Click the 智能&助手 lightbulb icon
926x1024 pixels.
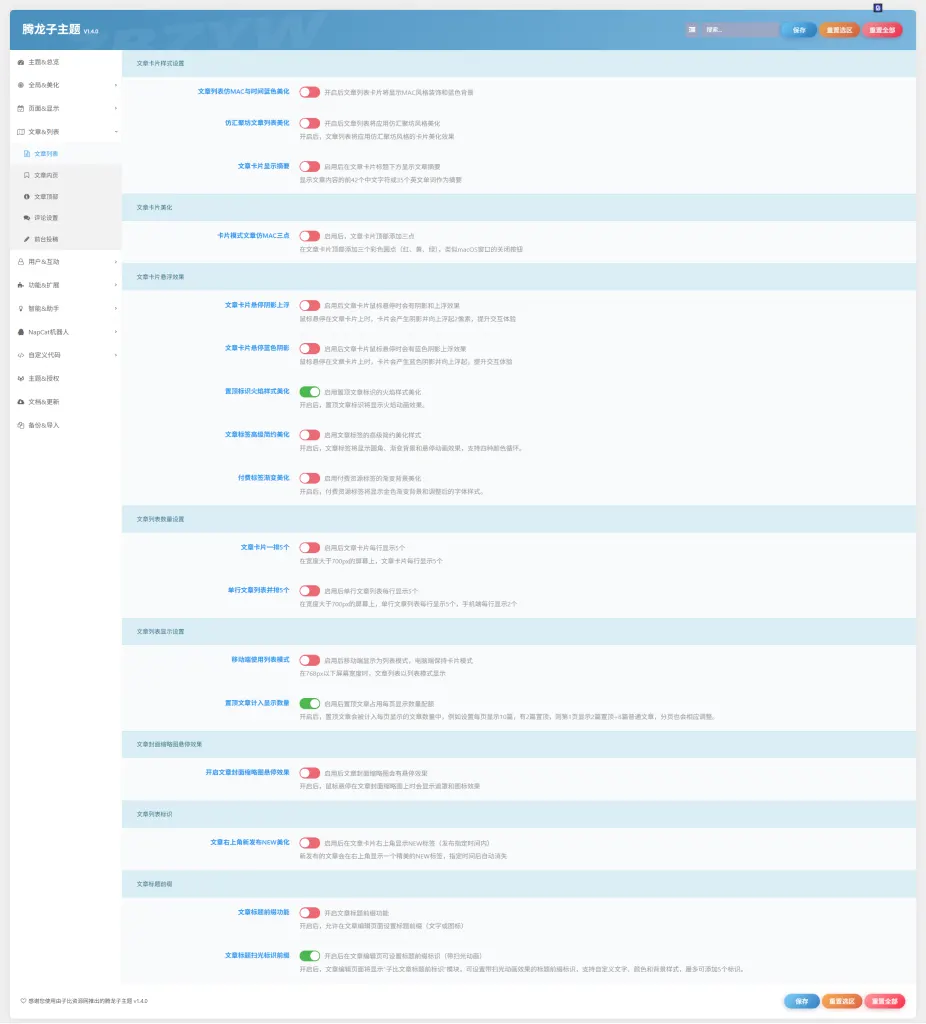21,308
